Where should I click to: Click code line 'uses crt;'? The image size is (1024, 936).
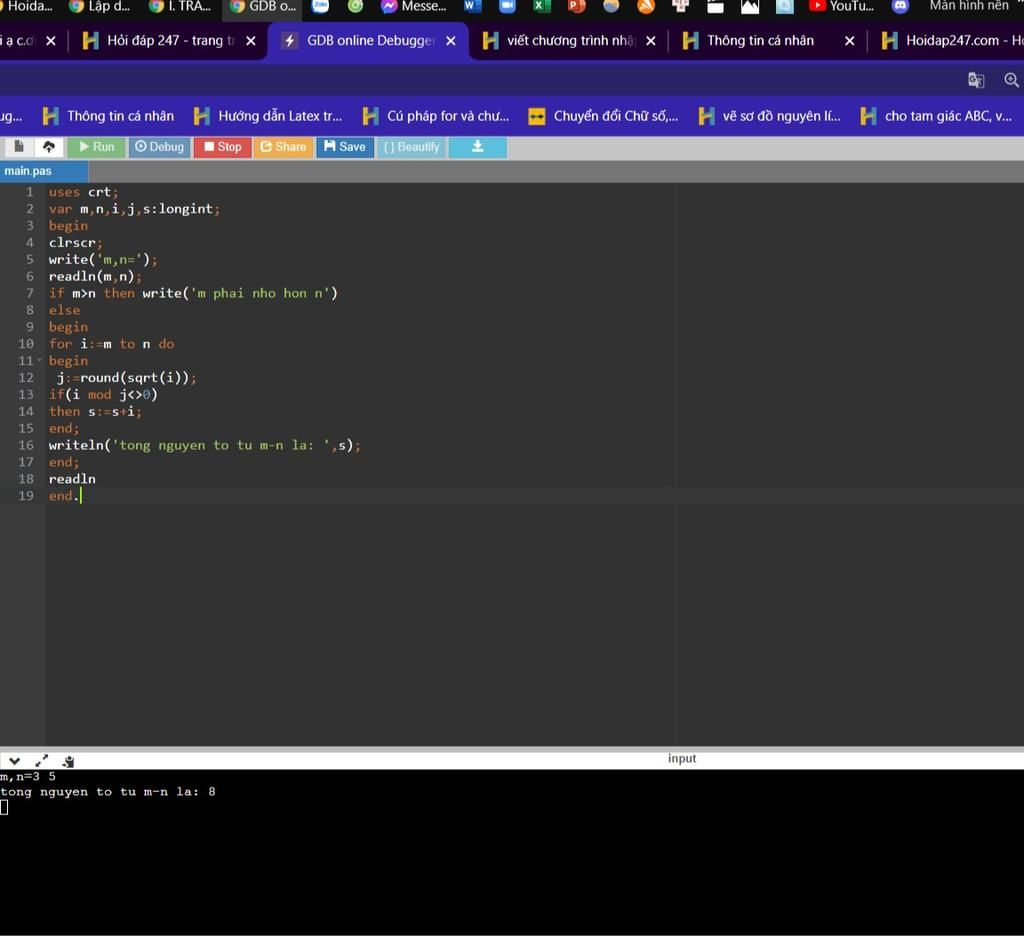click(84, 192)
